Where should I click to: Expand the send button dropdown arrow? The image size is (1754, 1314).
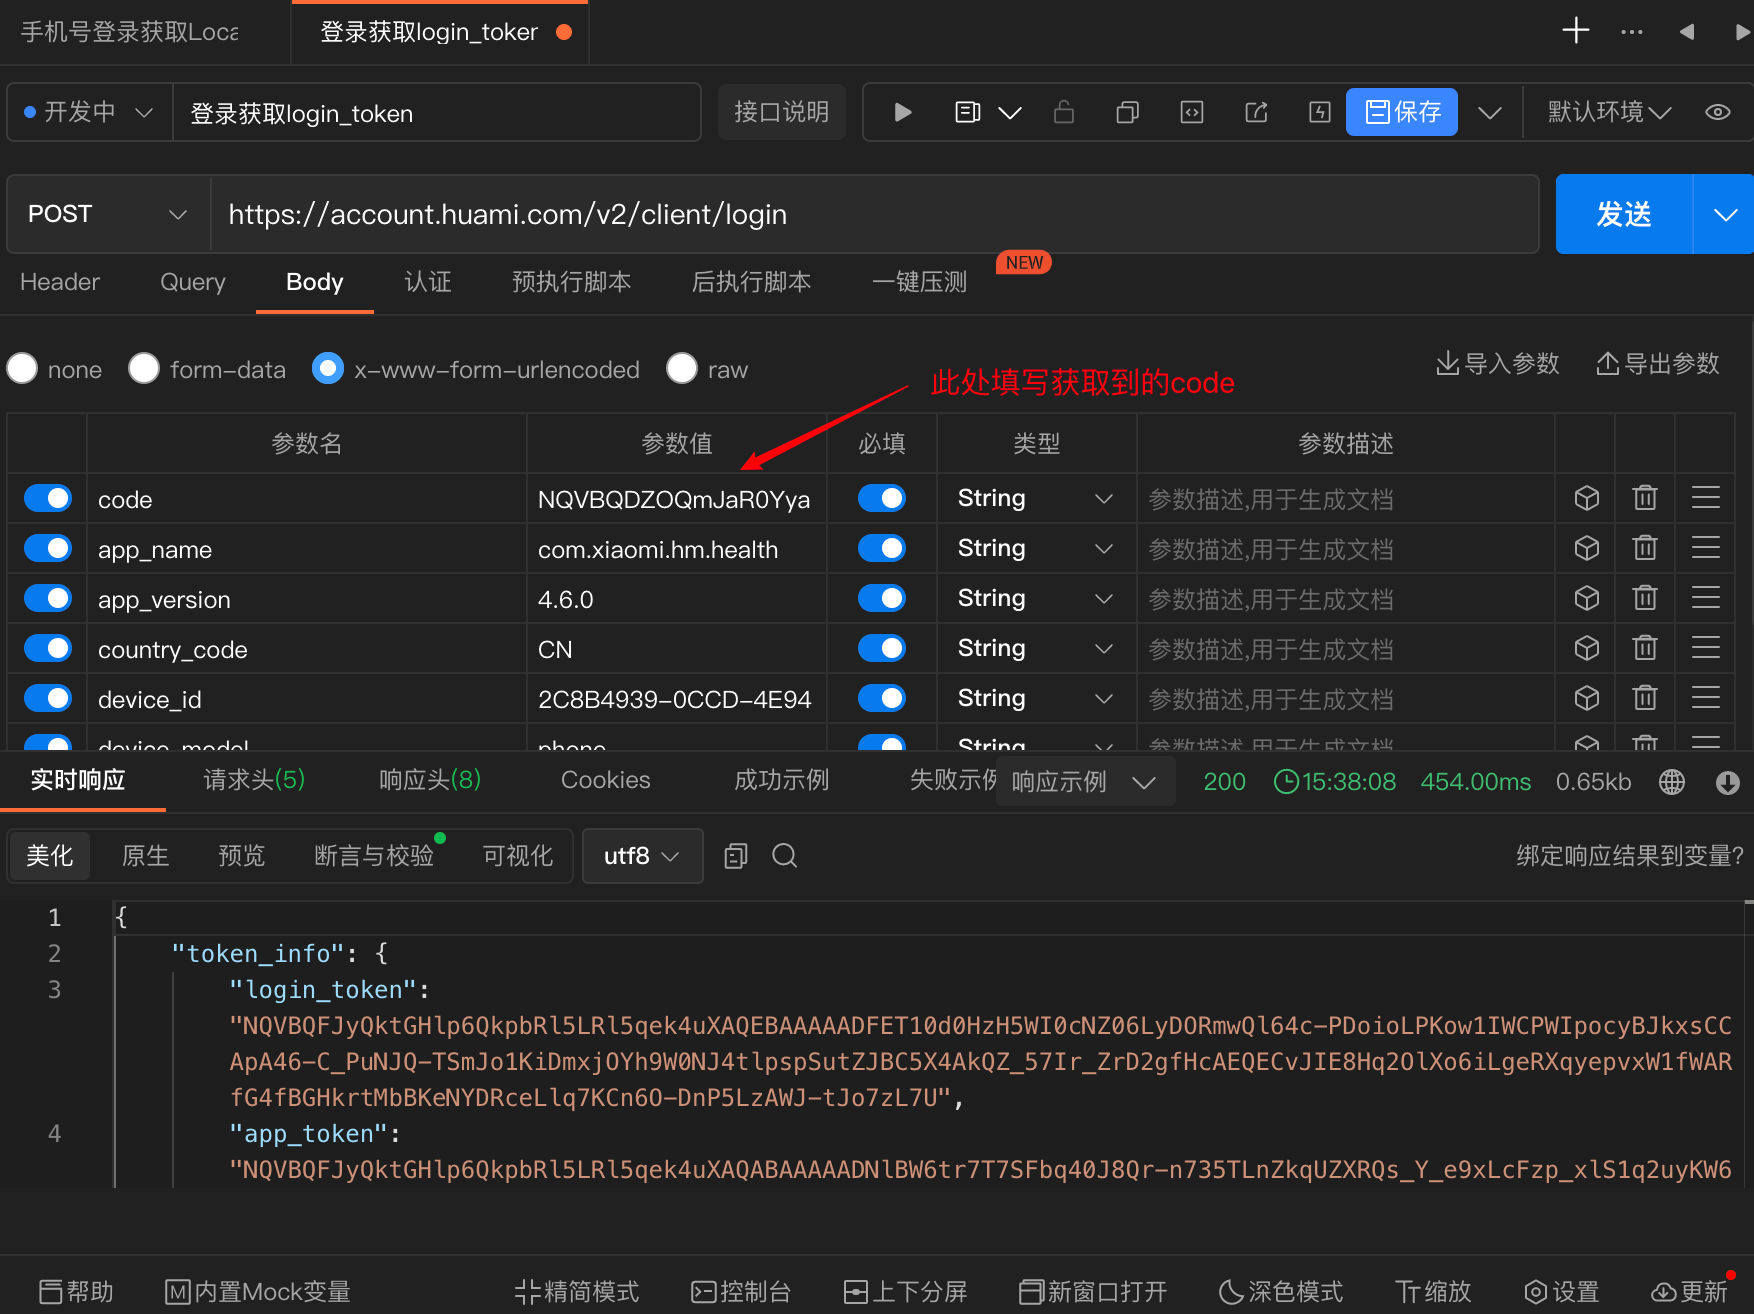[1725, 214]
